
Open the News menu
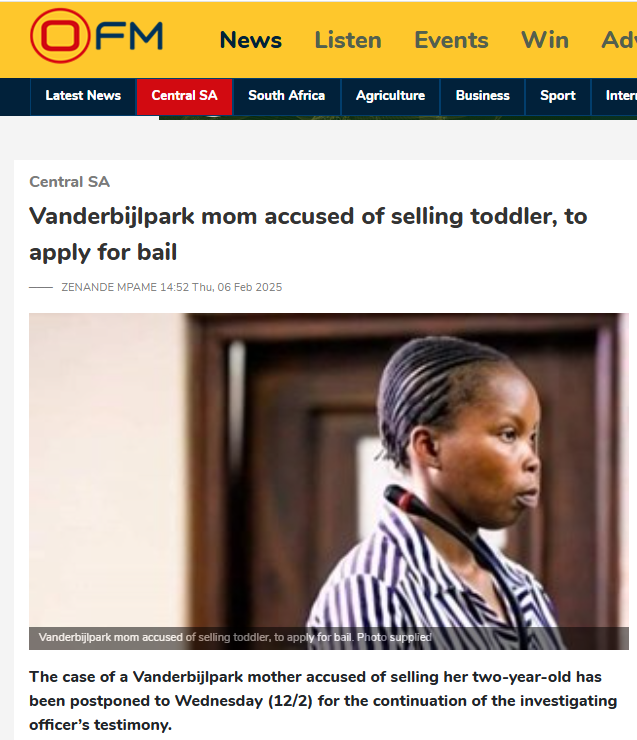(x=251, y=40)
